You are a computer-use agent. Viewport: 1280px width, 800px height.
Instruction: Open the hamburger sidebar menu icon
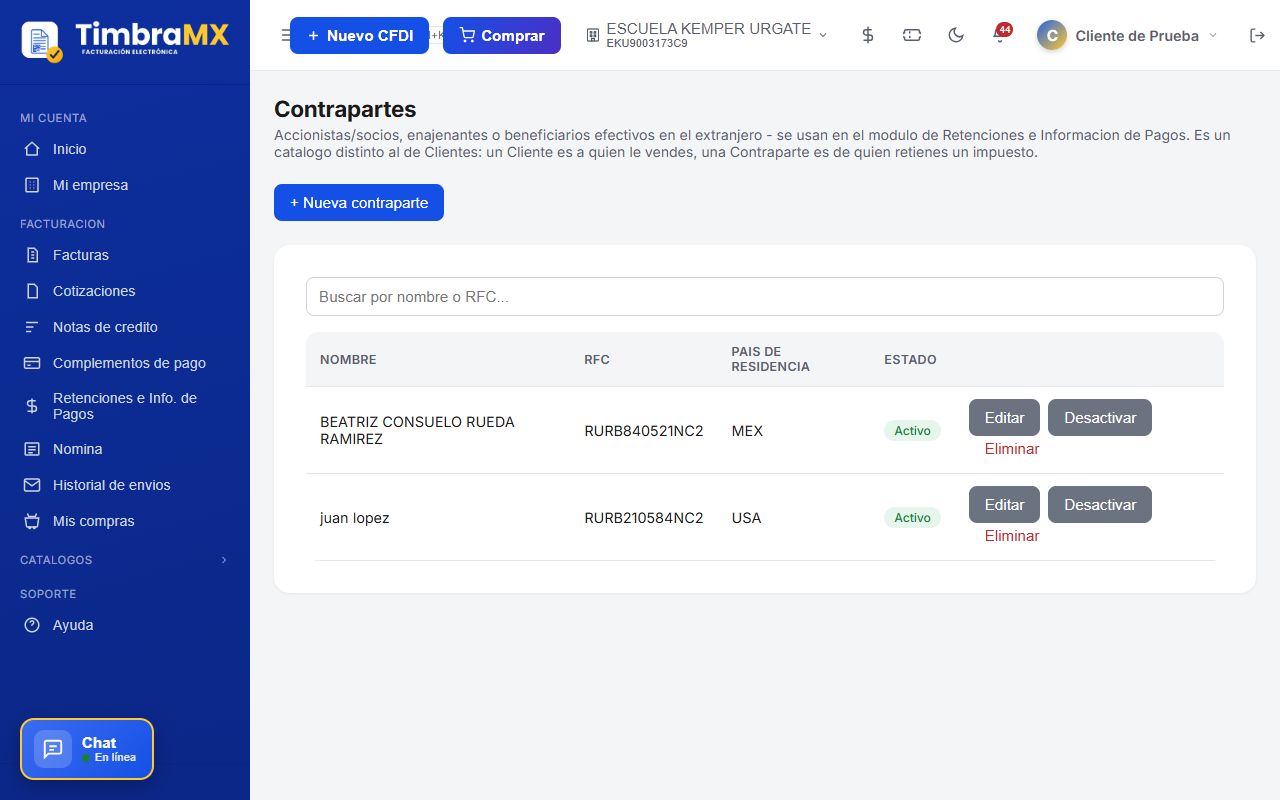click(x=284, y=35)
